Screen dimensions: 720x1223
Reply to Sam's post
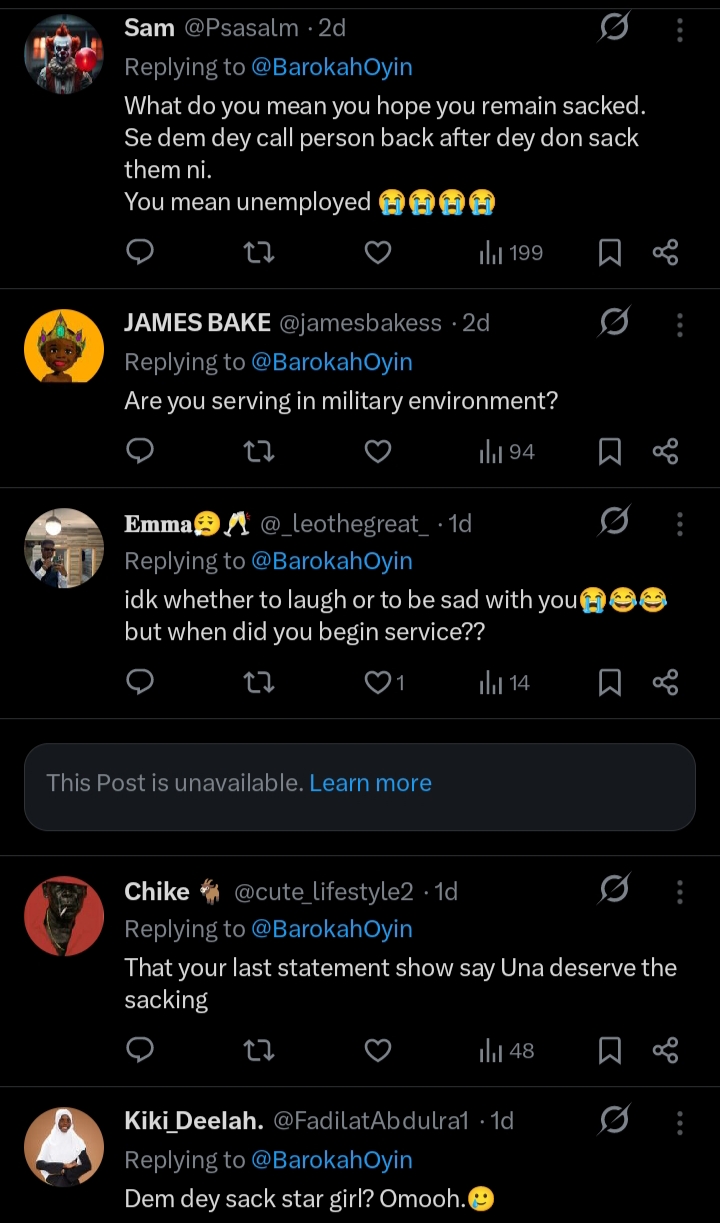pos(141,253)
